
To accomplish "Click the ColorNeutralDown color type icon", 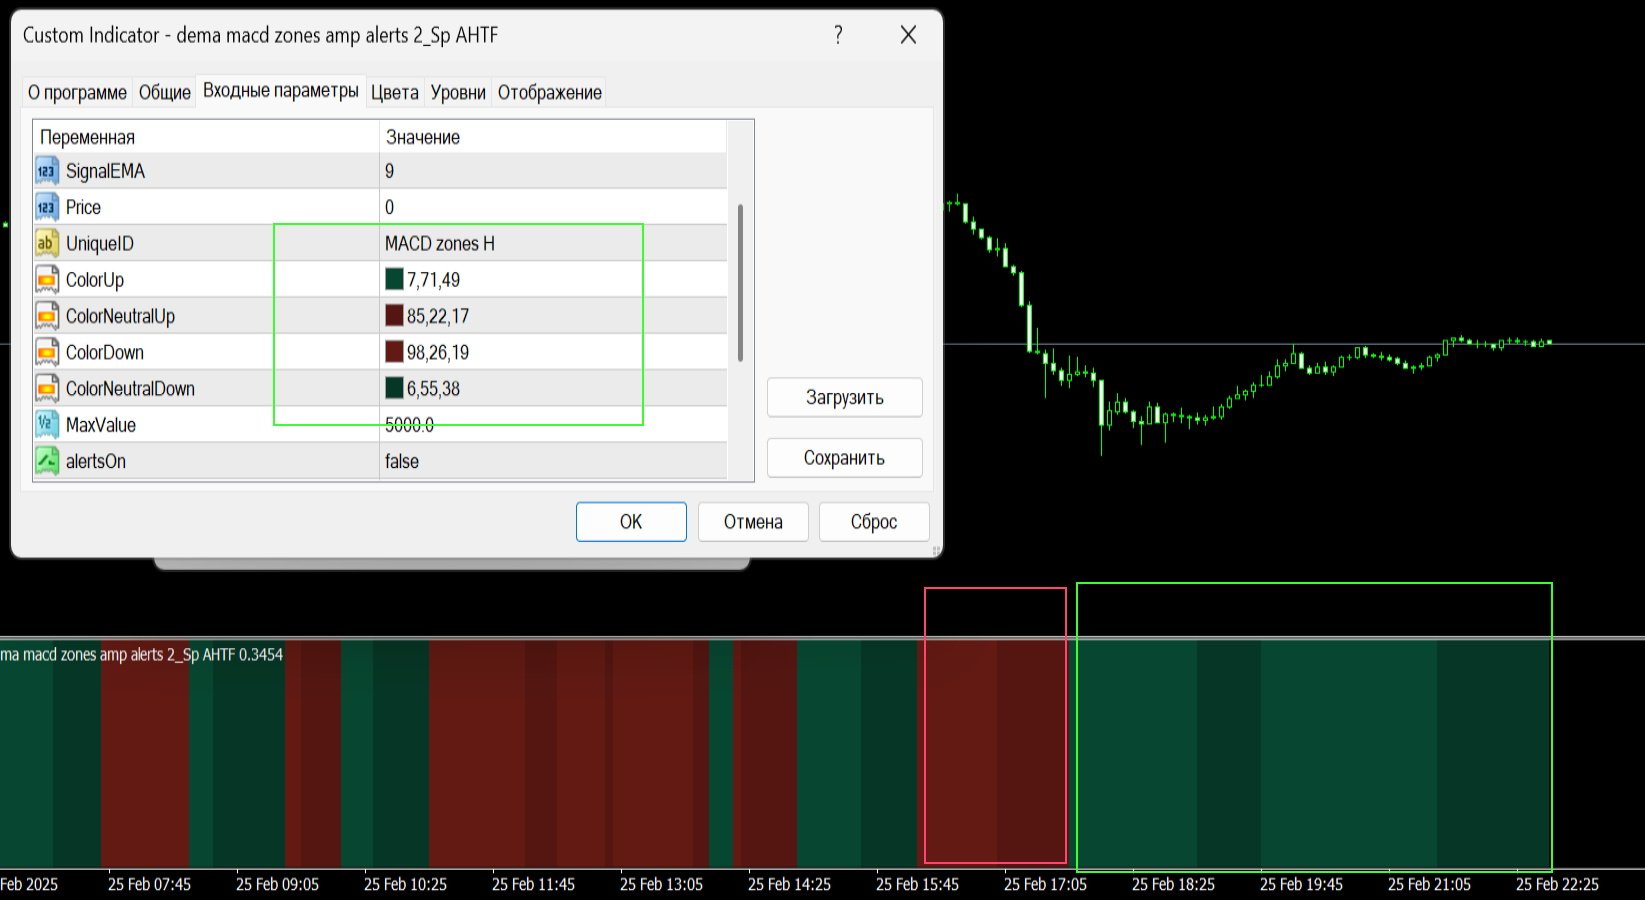I will pos(47,388).
